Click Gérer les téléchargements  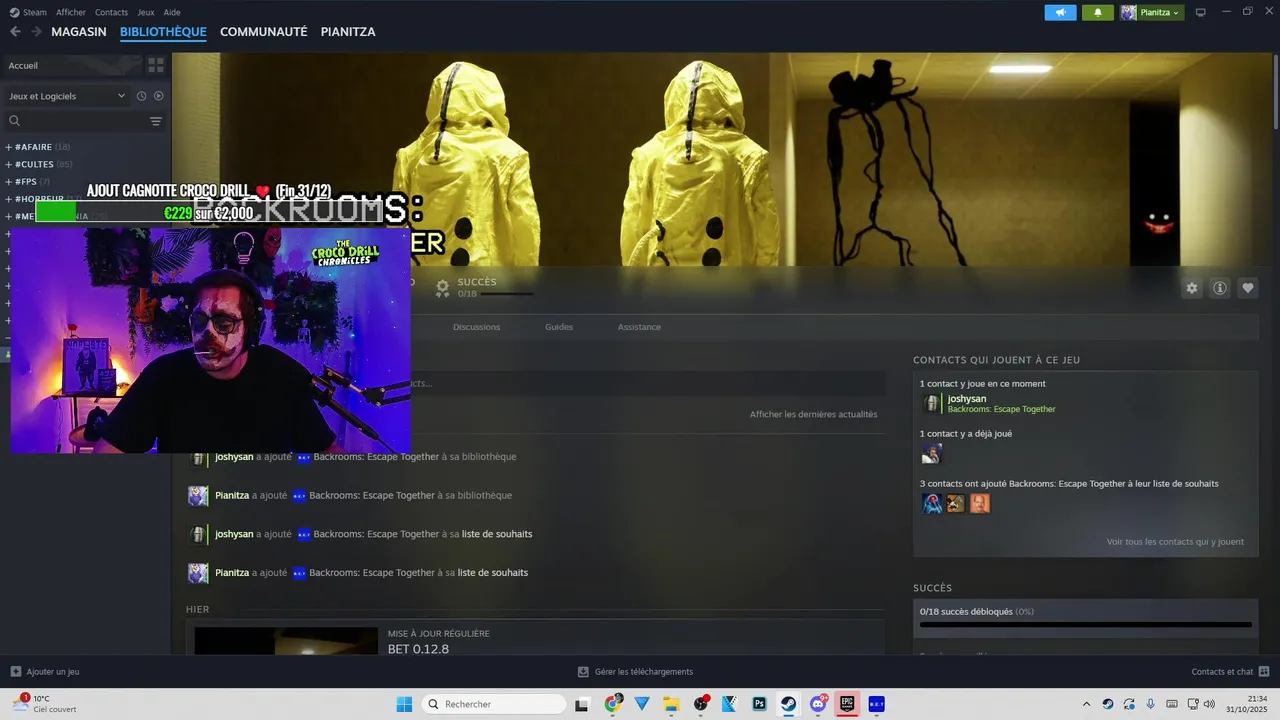tap(636, 672)
